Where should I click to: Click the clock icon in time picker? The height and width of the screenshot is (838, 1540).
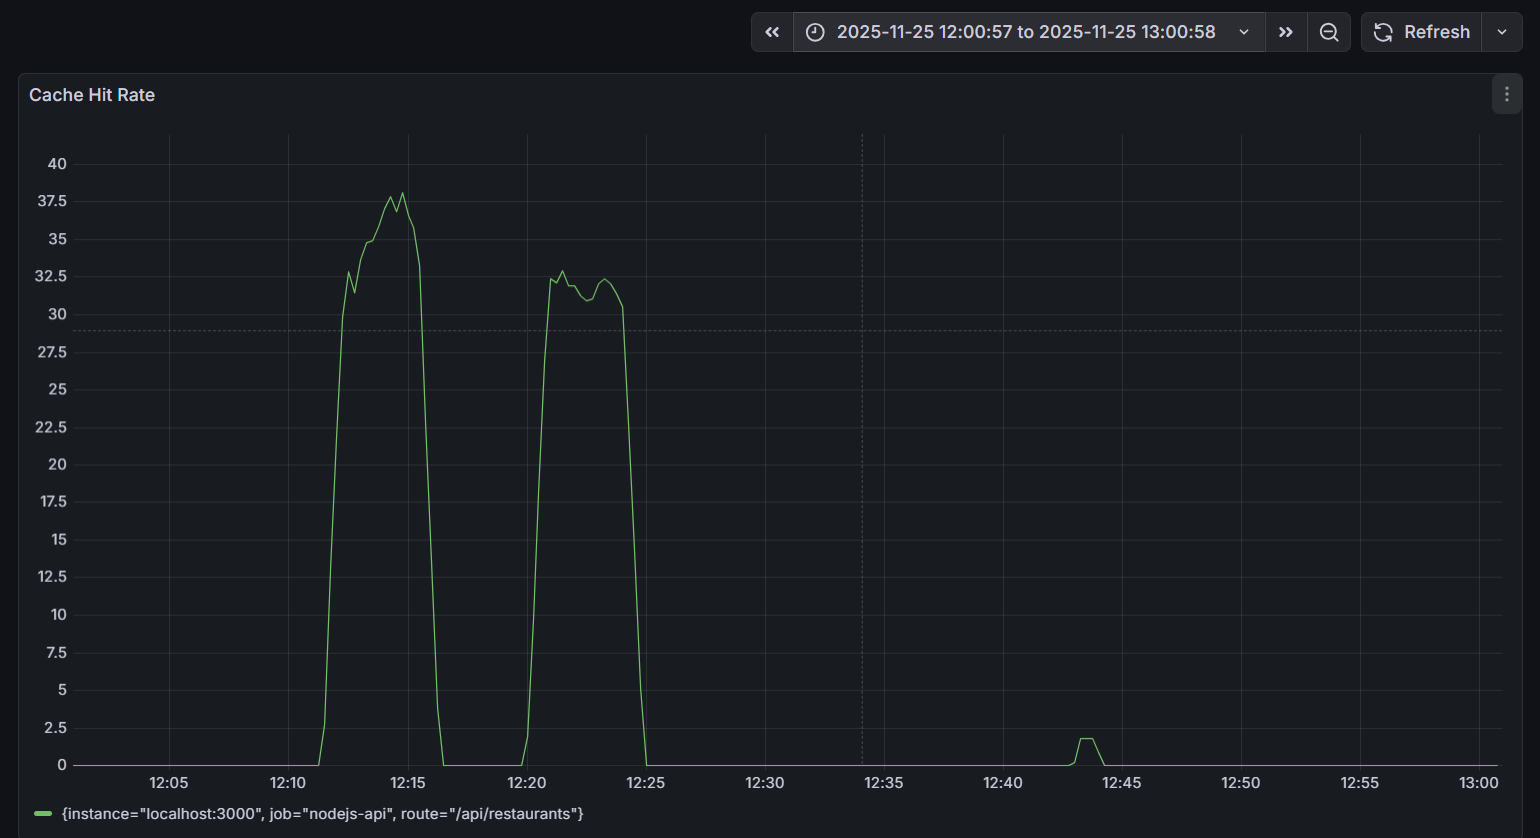click(x=816, y=32)
